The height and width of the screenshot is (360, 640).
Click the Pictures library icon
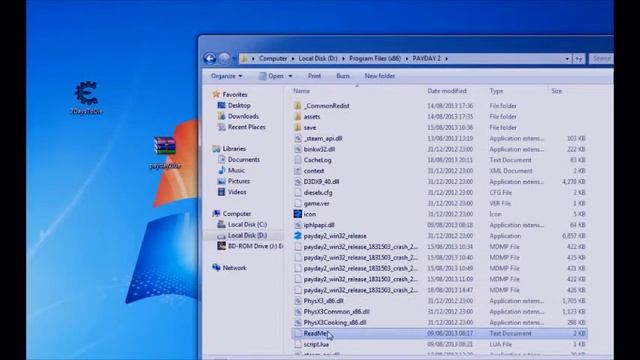pyautogui.click(x=221, y=181)
